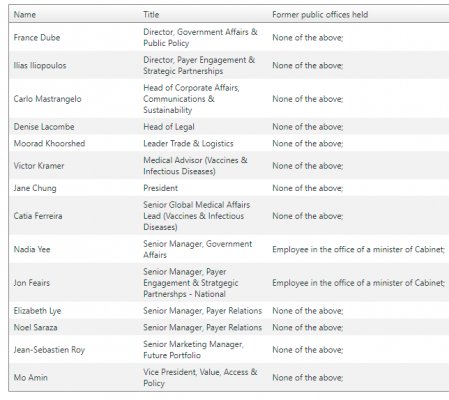Select the Jon Feairs name cell
The height and width of the screenshot is (400, 449).
[32, 283]
